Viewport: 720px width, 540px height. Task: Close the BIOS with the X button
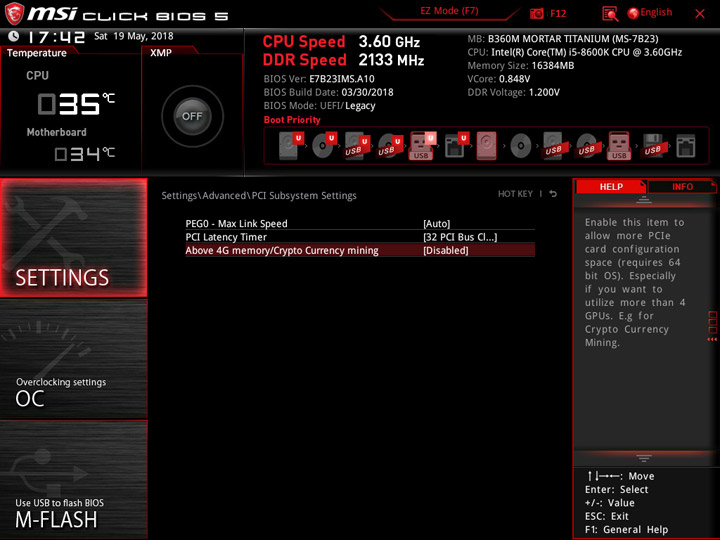[x=700, y=14]
